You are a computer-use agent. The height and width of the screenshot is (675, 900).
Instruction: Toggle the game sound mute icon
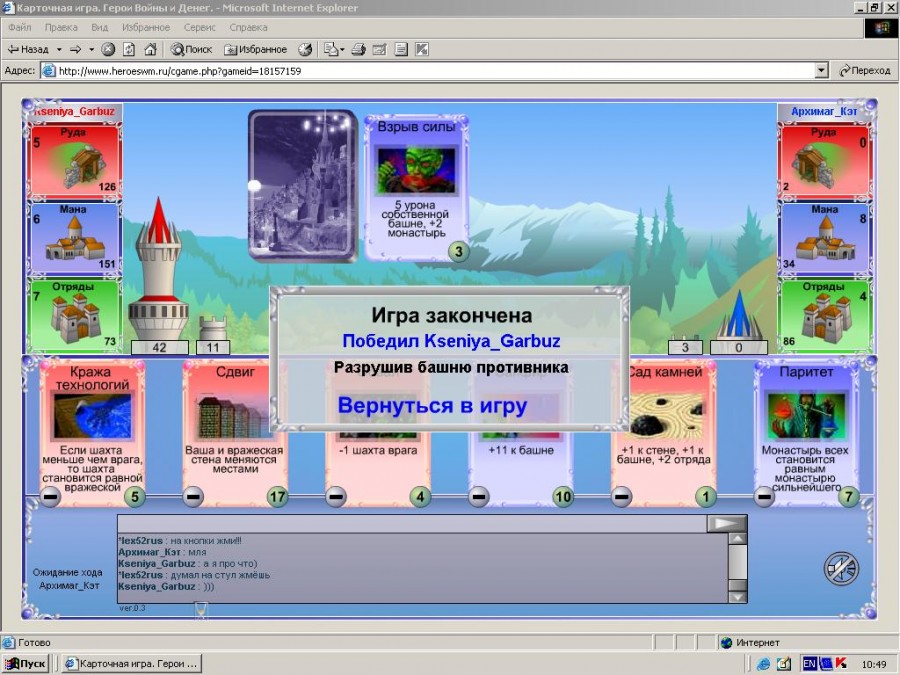pyautogui.click(x=841, y=568)
